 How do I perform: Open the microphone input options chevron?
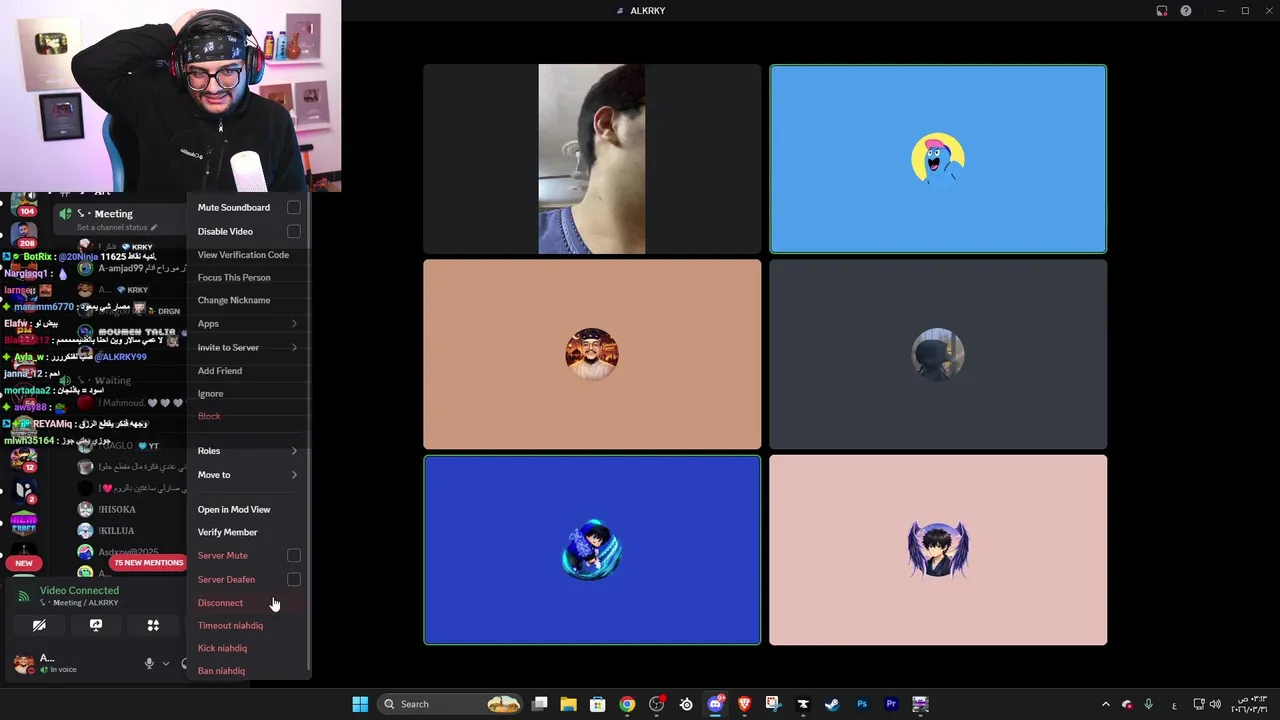[166, 663]
